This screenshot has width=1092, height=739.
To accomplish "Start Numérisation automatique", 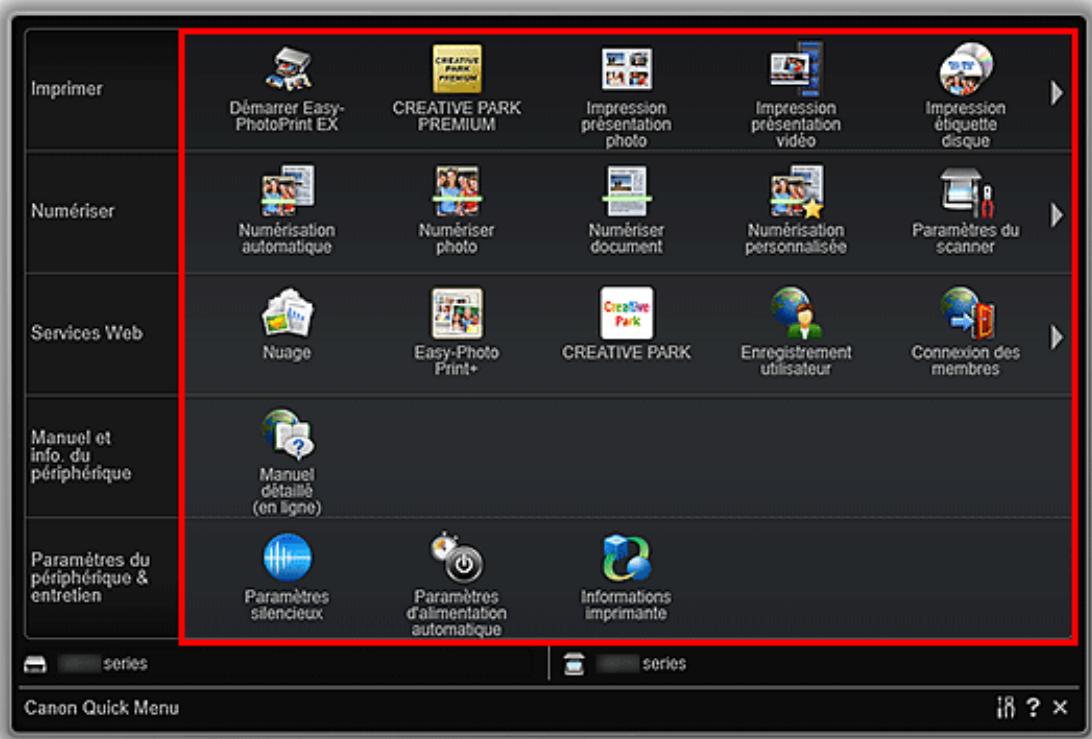I will (286, 209).
